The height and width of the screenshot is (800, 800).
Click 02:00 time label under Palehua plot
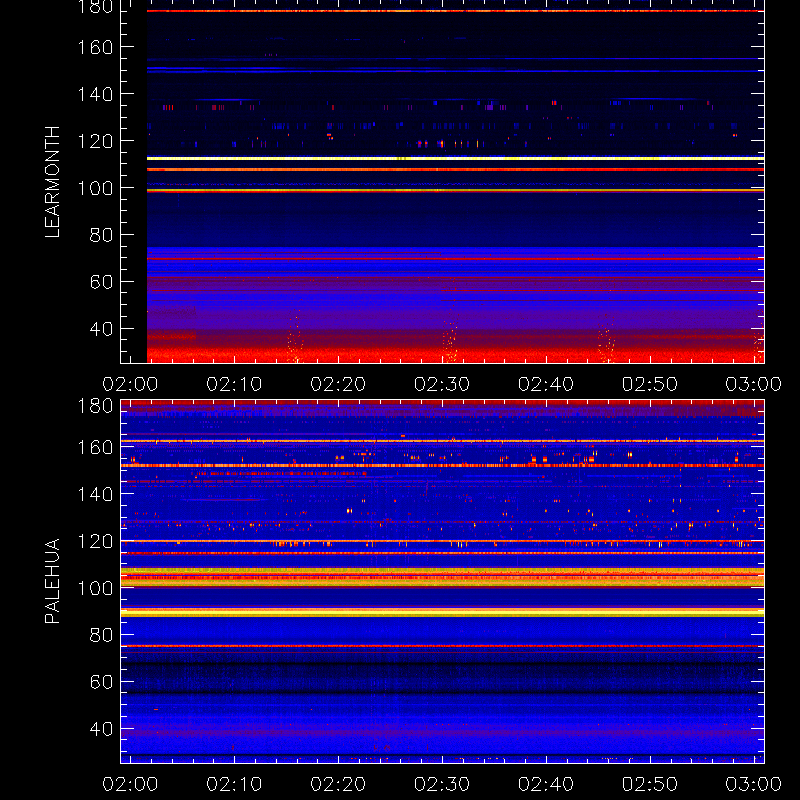tap(130, 784)
